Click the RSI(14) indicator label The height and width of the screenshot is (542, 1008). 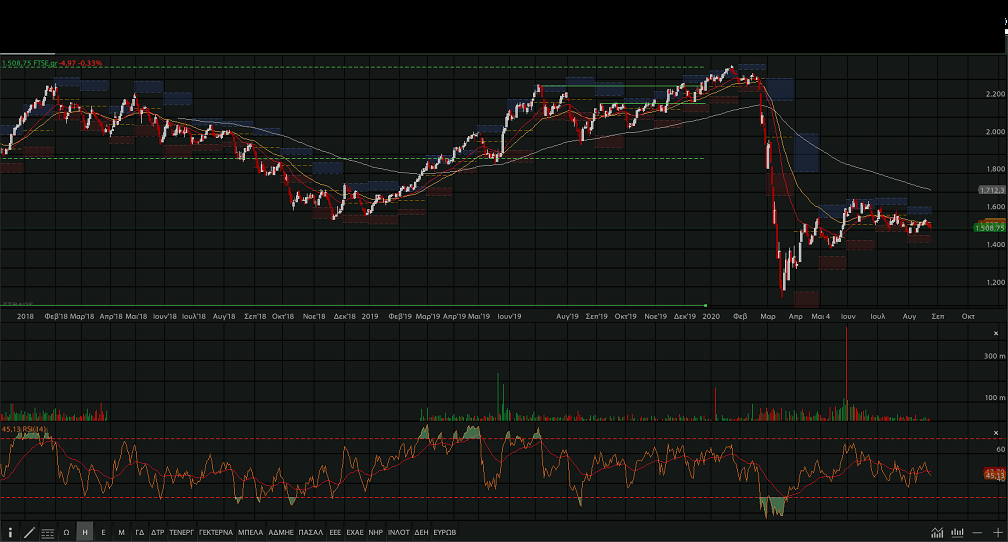[34, 429]
